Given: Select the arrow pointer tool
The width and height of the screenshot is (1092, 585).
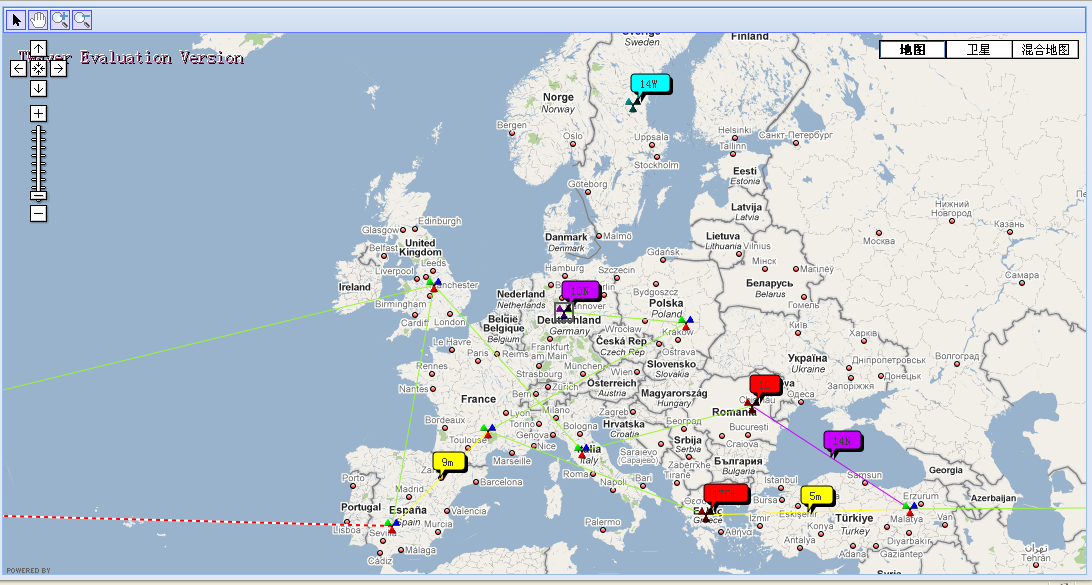Looking at the screenshot, I should 17,20.
